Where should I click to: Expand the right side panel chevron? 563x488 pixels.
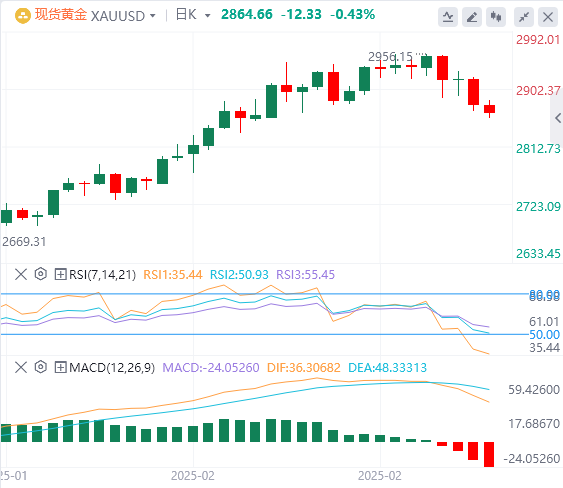[557, 118]
